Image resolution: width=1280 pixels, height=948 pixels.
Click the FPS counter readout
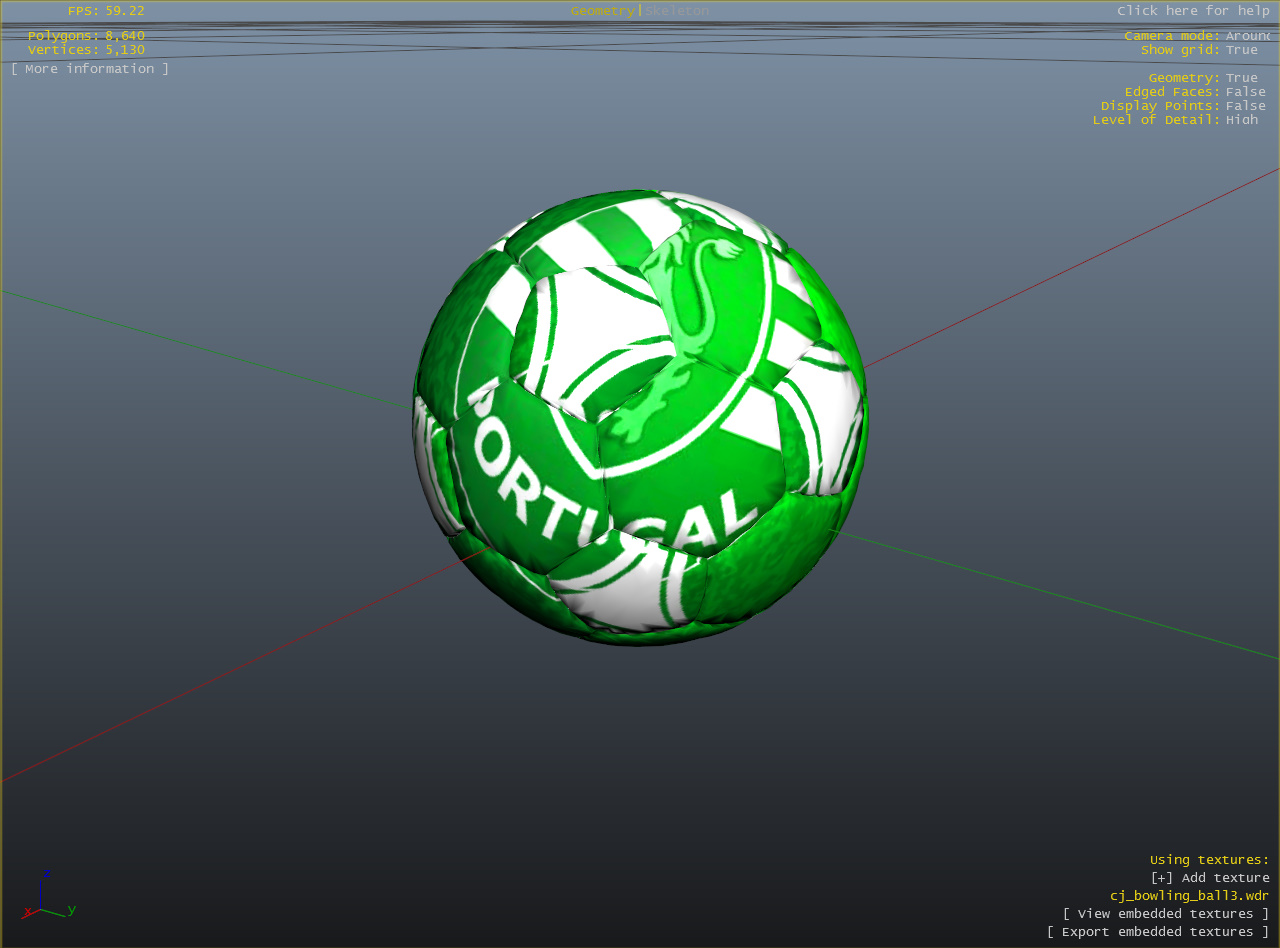[x=106, y=11]
